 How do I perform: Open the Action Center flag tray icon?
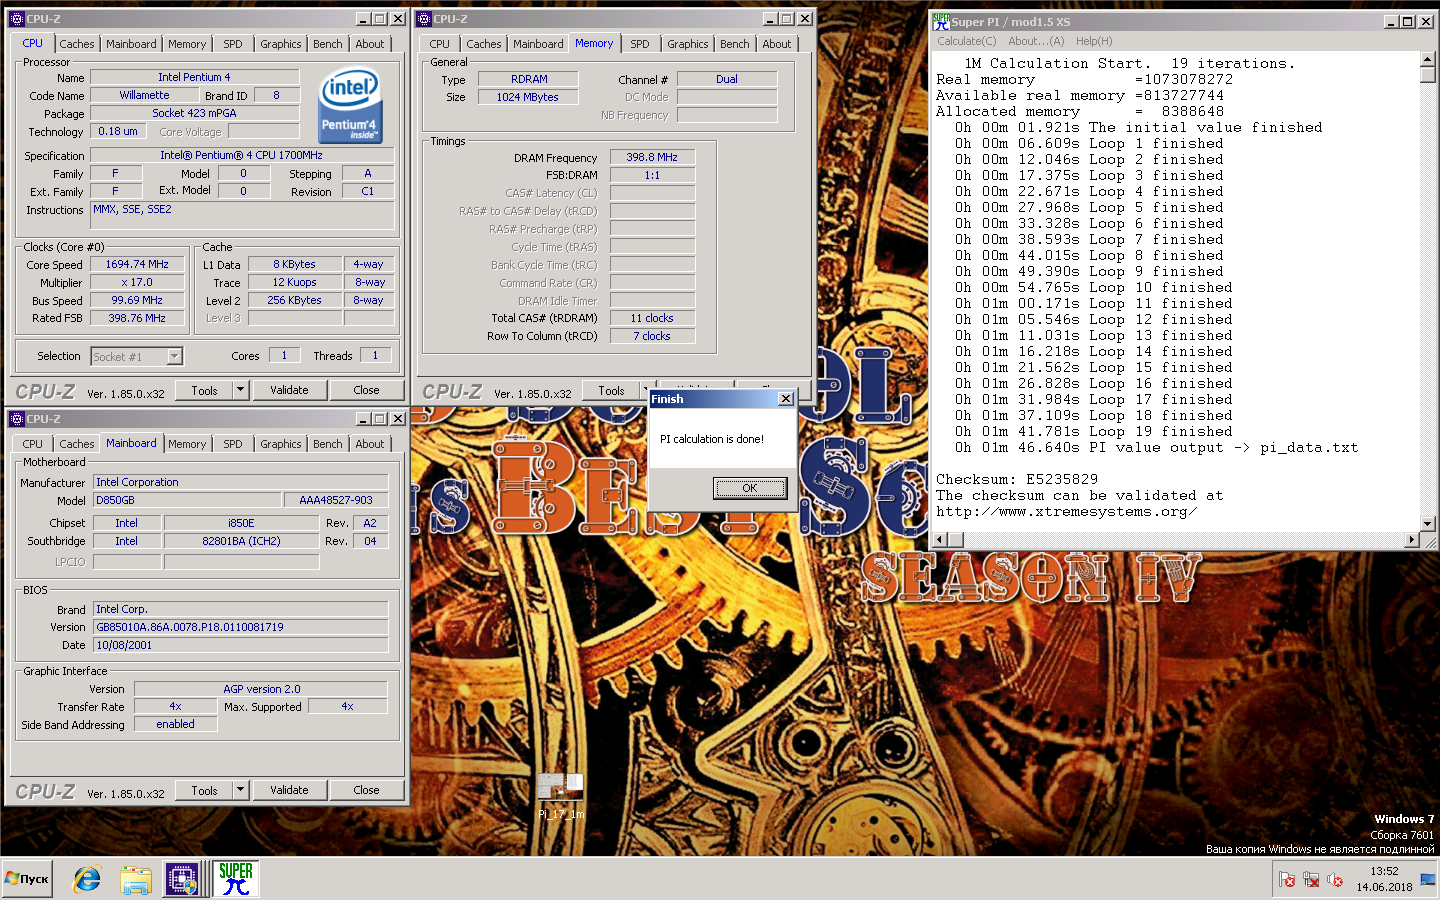[x=1287, y=879]
